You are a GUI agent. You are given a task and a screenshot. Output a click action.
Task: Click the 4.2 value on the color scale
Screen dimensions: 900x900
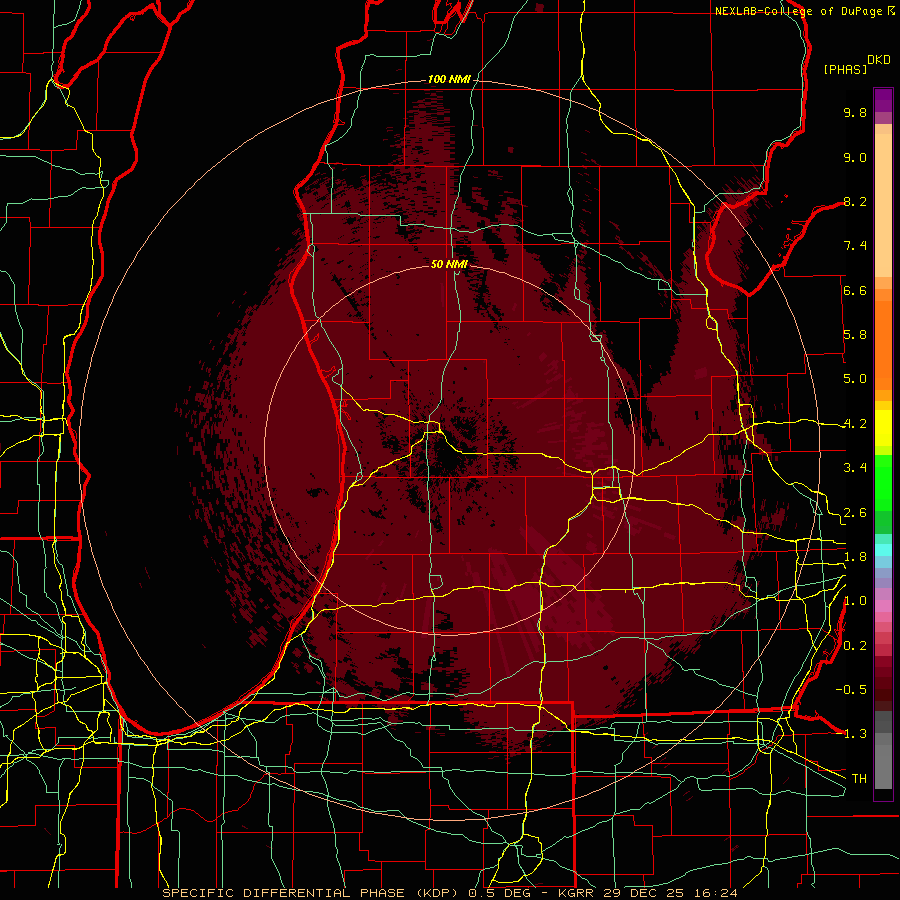tap(855, 424)
